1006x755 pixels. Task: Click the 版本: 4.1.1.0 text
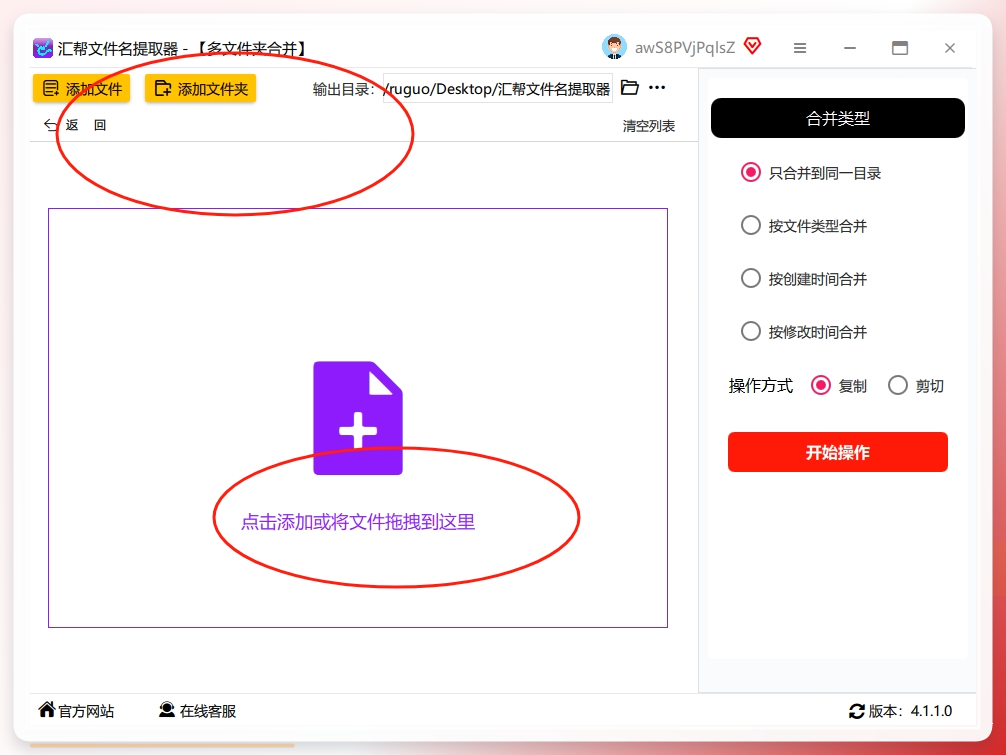coord(910,711)
